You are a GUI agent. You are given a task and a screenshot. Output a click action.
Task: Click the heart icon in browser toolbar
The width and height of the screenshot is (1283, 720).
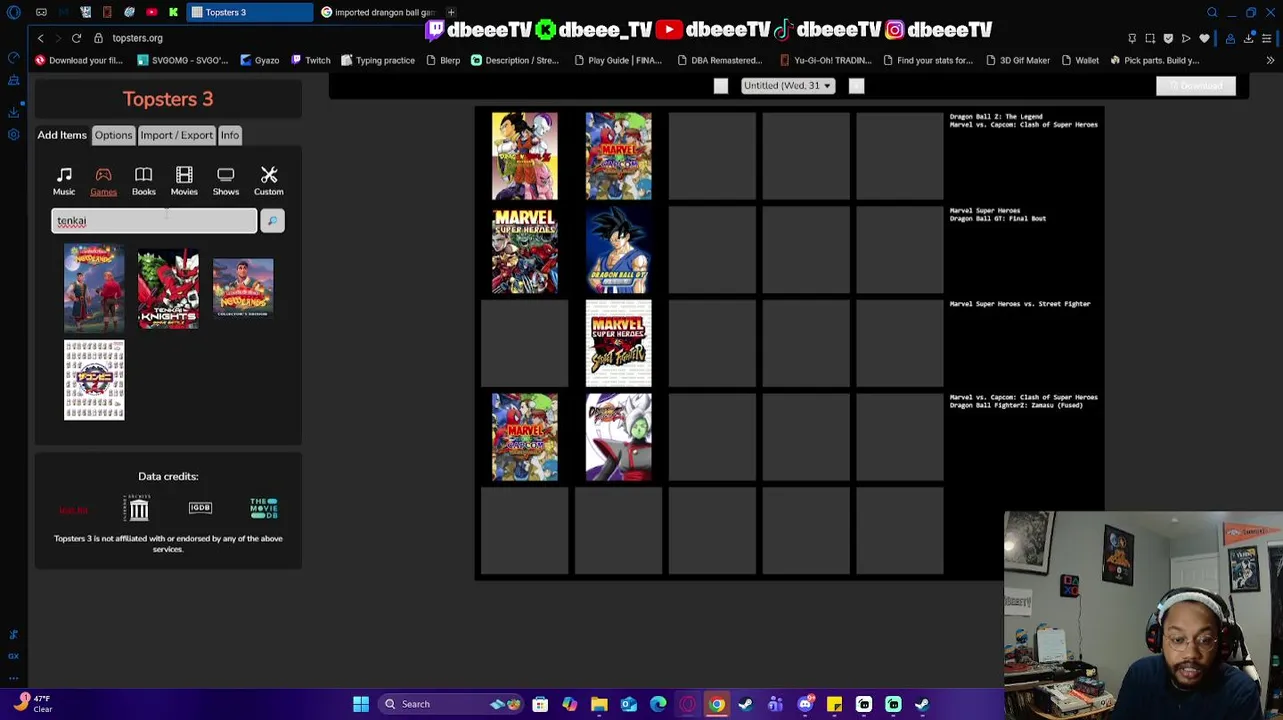(1204, 38)
